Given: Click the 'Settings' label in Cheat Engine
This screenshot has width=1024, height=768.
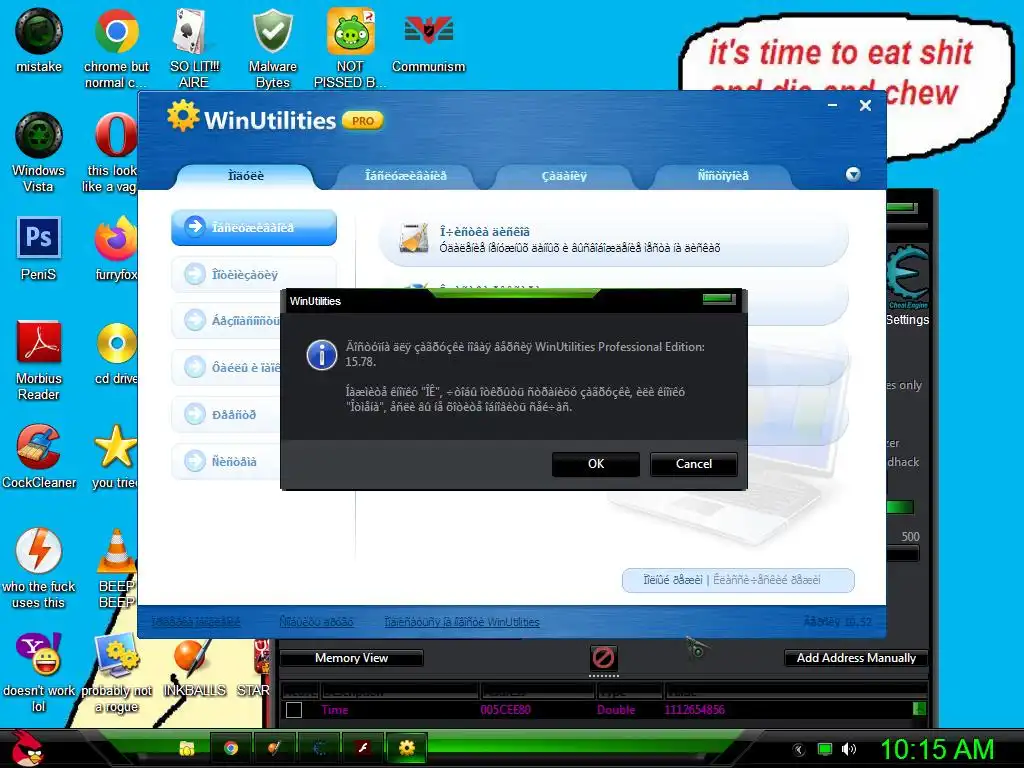Looking at the screenshot, I should click(x=907, y=319).
